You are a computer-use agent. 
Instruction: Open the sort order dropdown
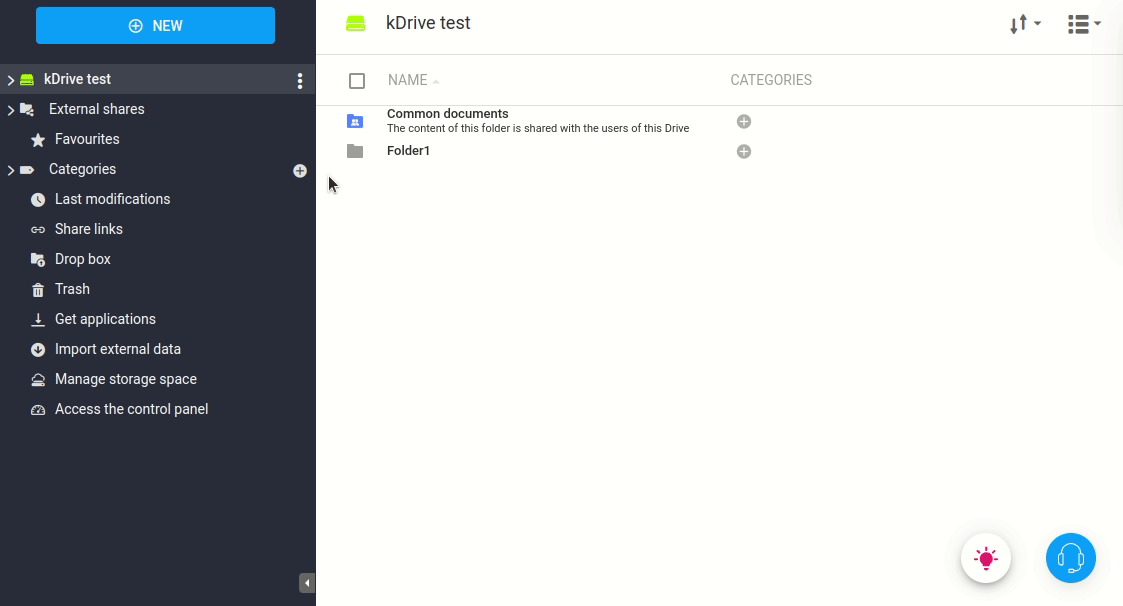[x=1025, y=25]
